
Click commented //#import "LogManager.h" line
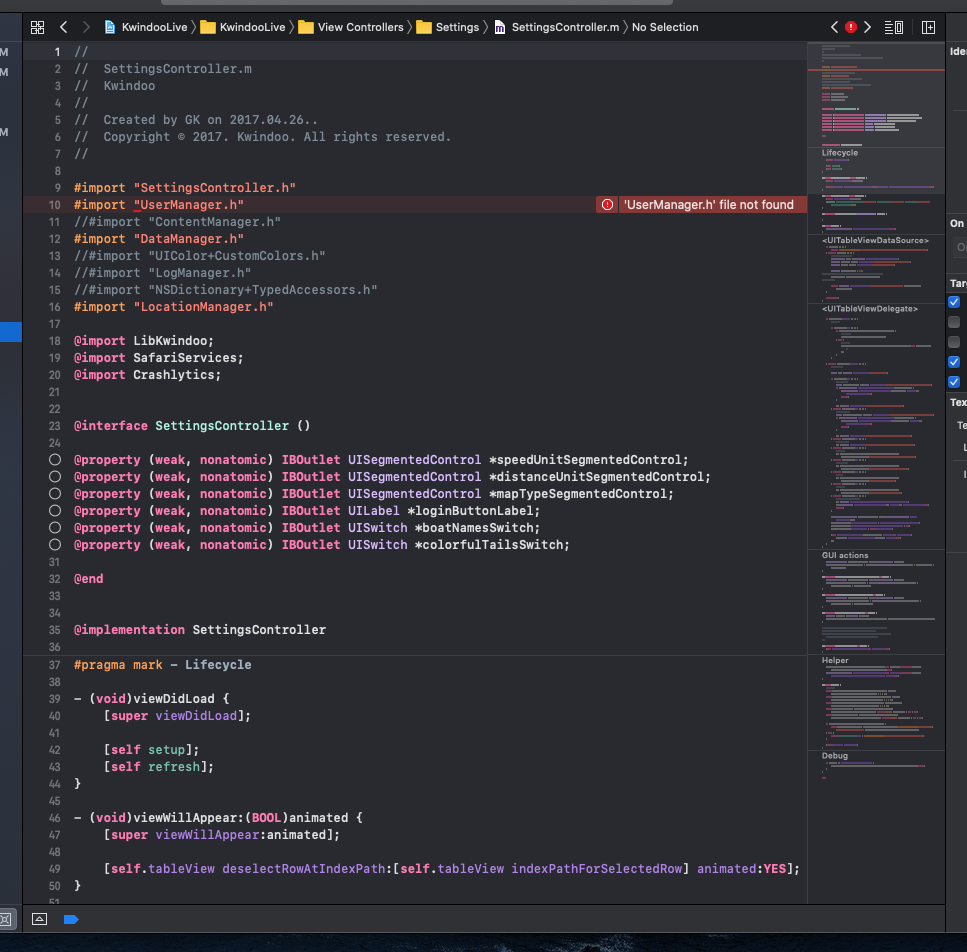(x=162, y=273)
